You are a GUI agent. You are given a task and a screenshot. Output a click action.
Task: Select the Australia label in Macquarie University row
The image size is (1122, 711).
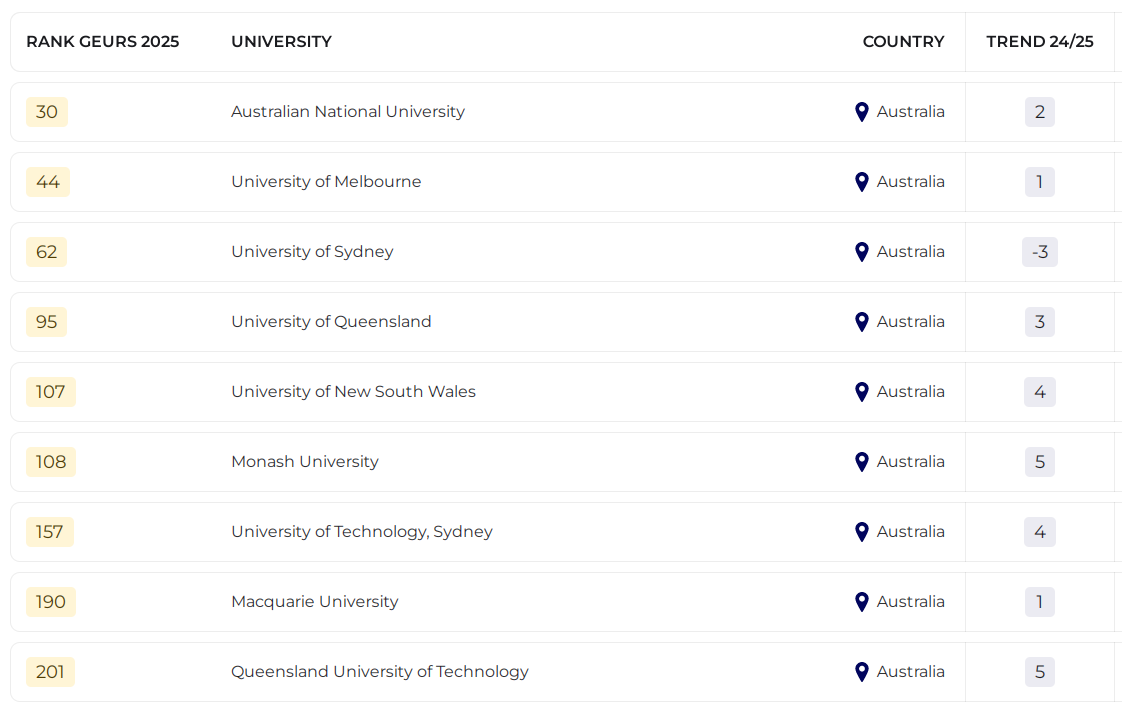click(x=910, y=602)
